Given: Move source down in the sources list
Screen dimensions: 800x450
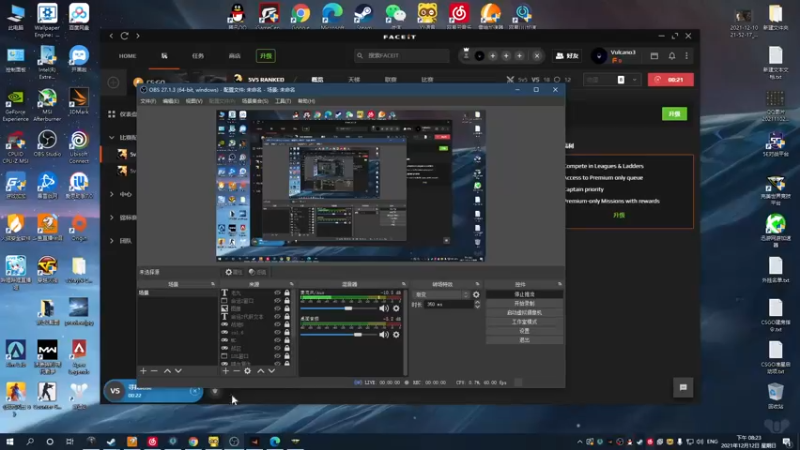Looking at the screenshot, I should pos(271,371).
